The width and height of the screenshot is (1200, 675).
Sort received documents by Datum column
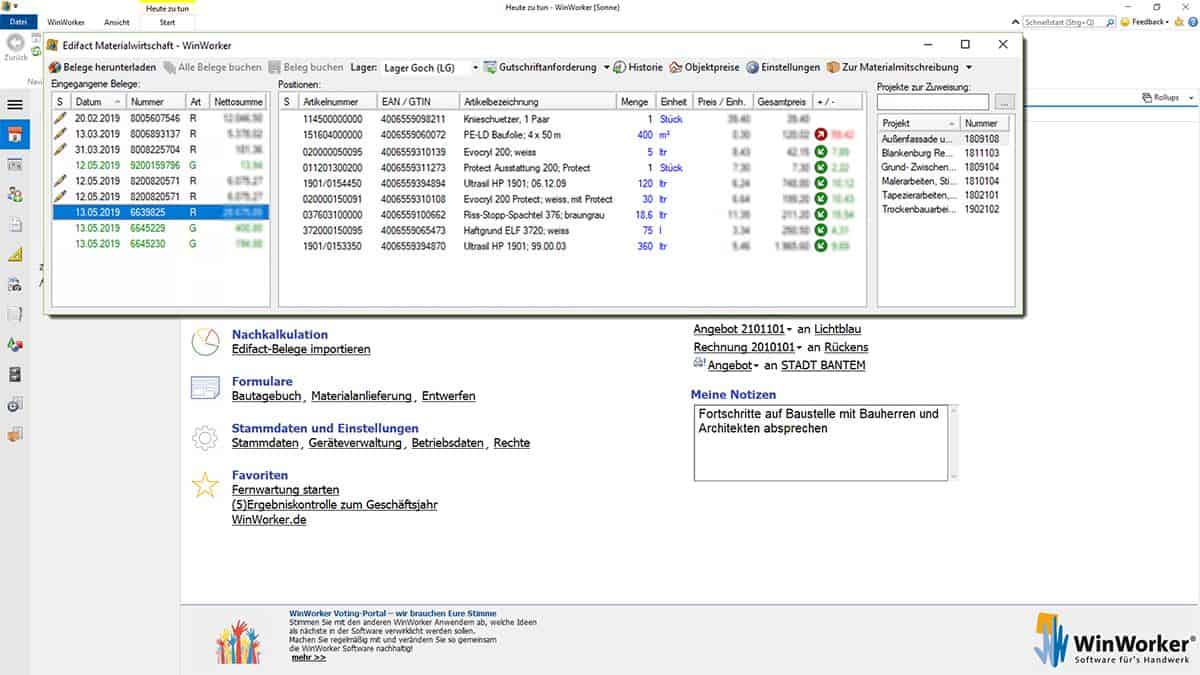click(98, 101)
